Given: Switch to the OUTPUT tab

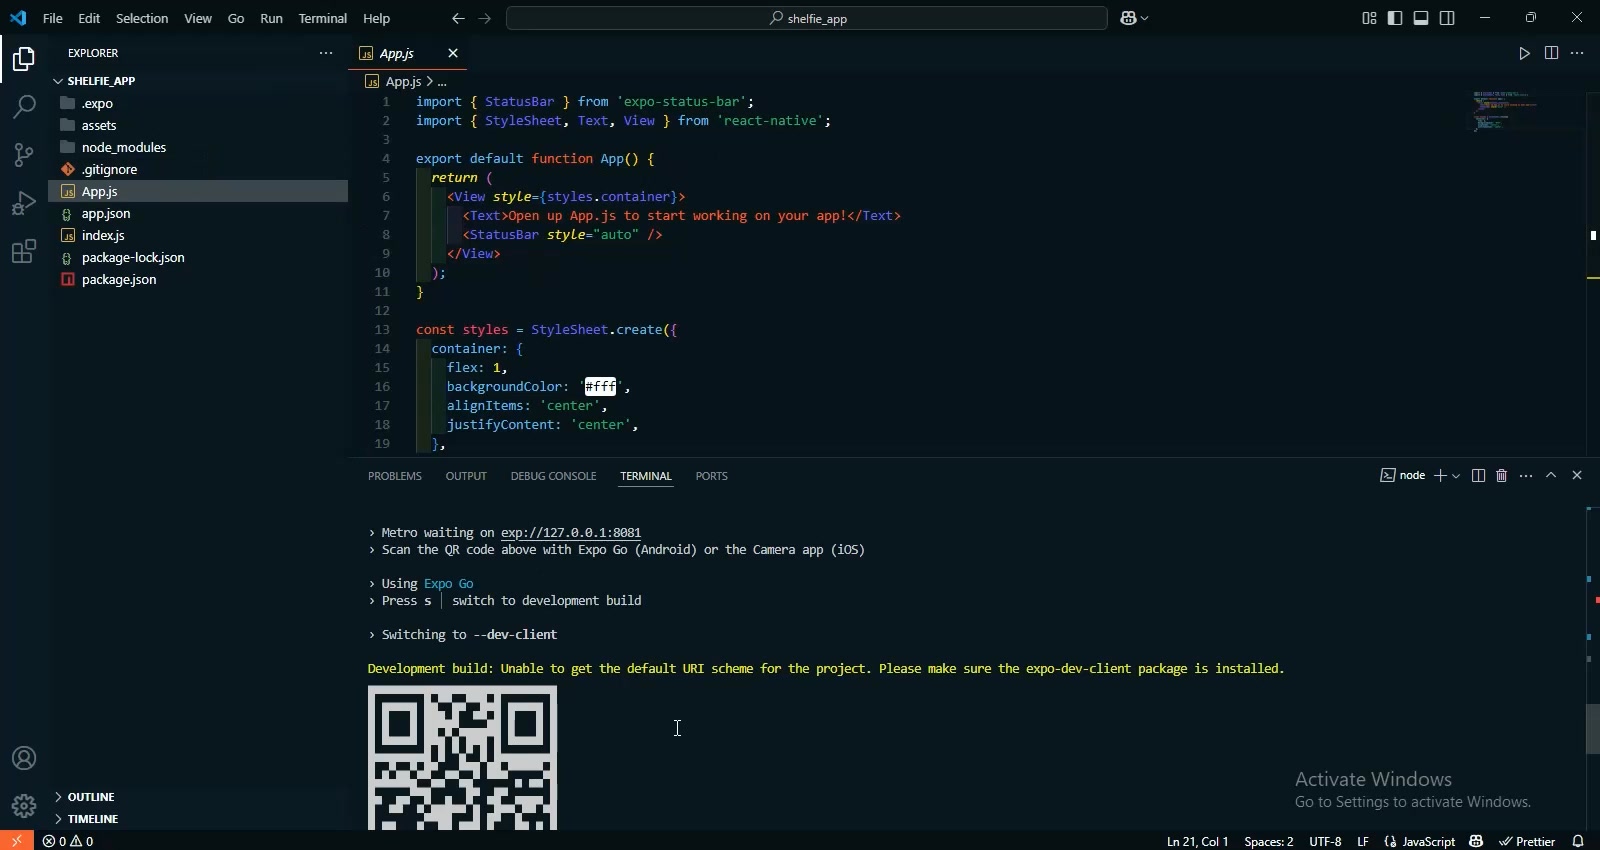Looking at the screenshot, I should pyautogui.click(x=466, y=477).
